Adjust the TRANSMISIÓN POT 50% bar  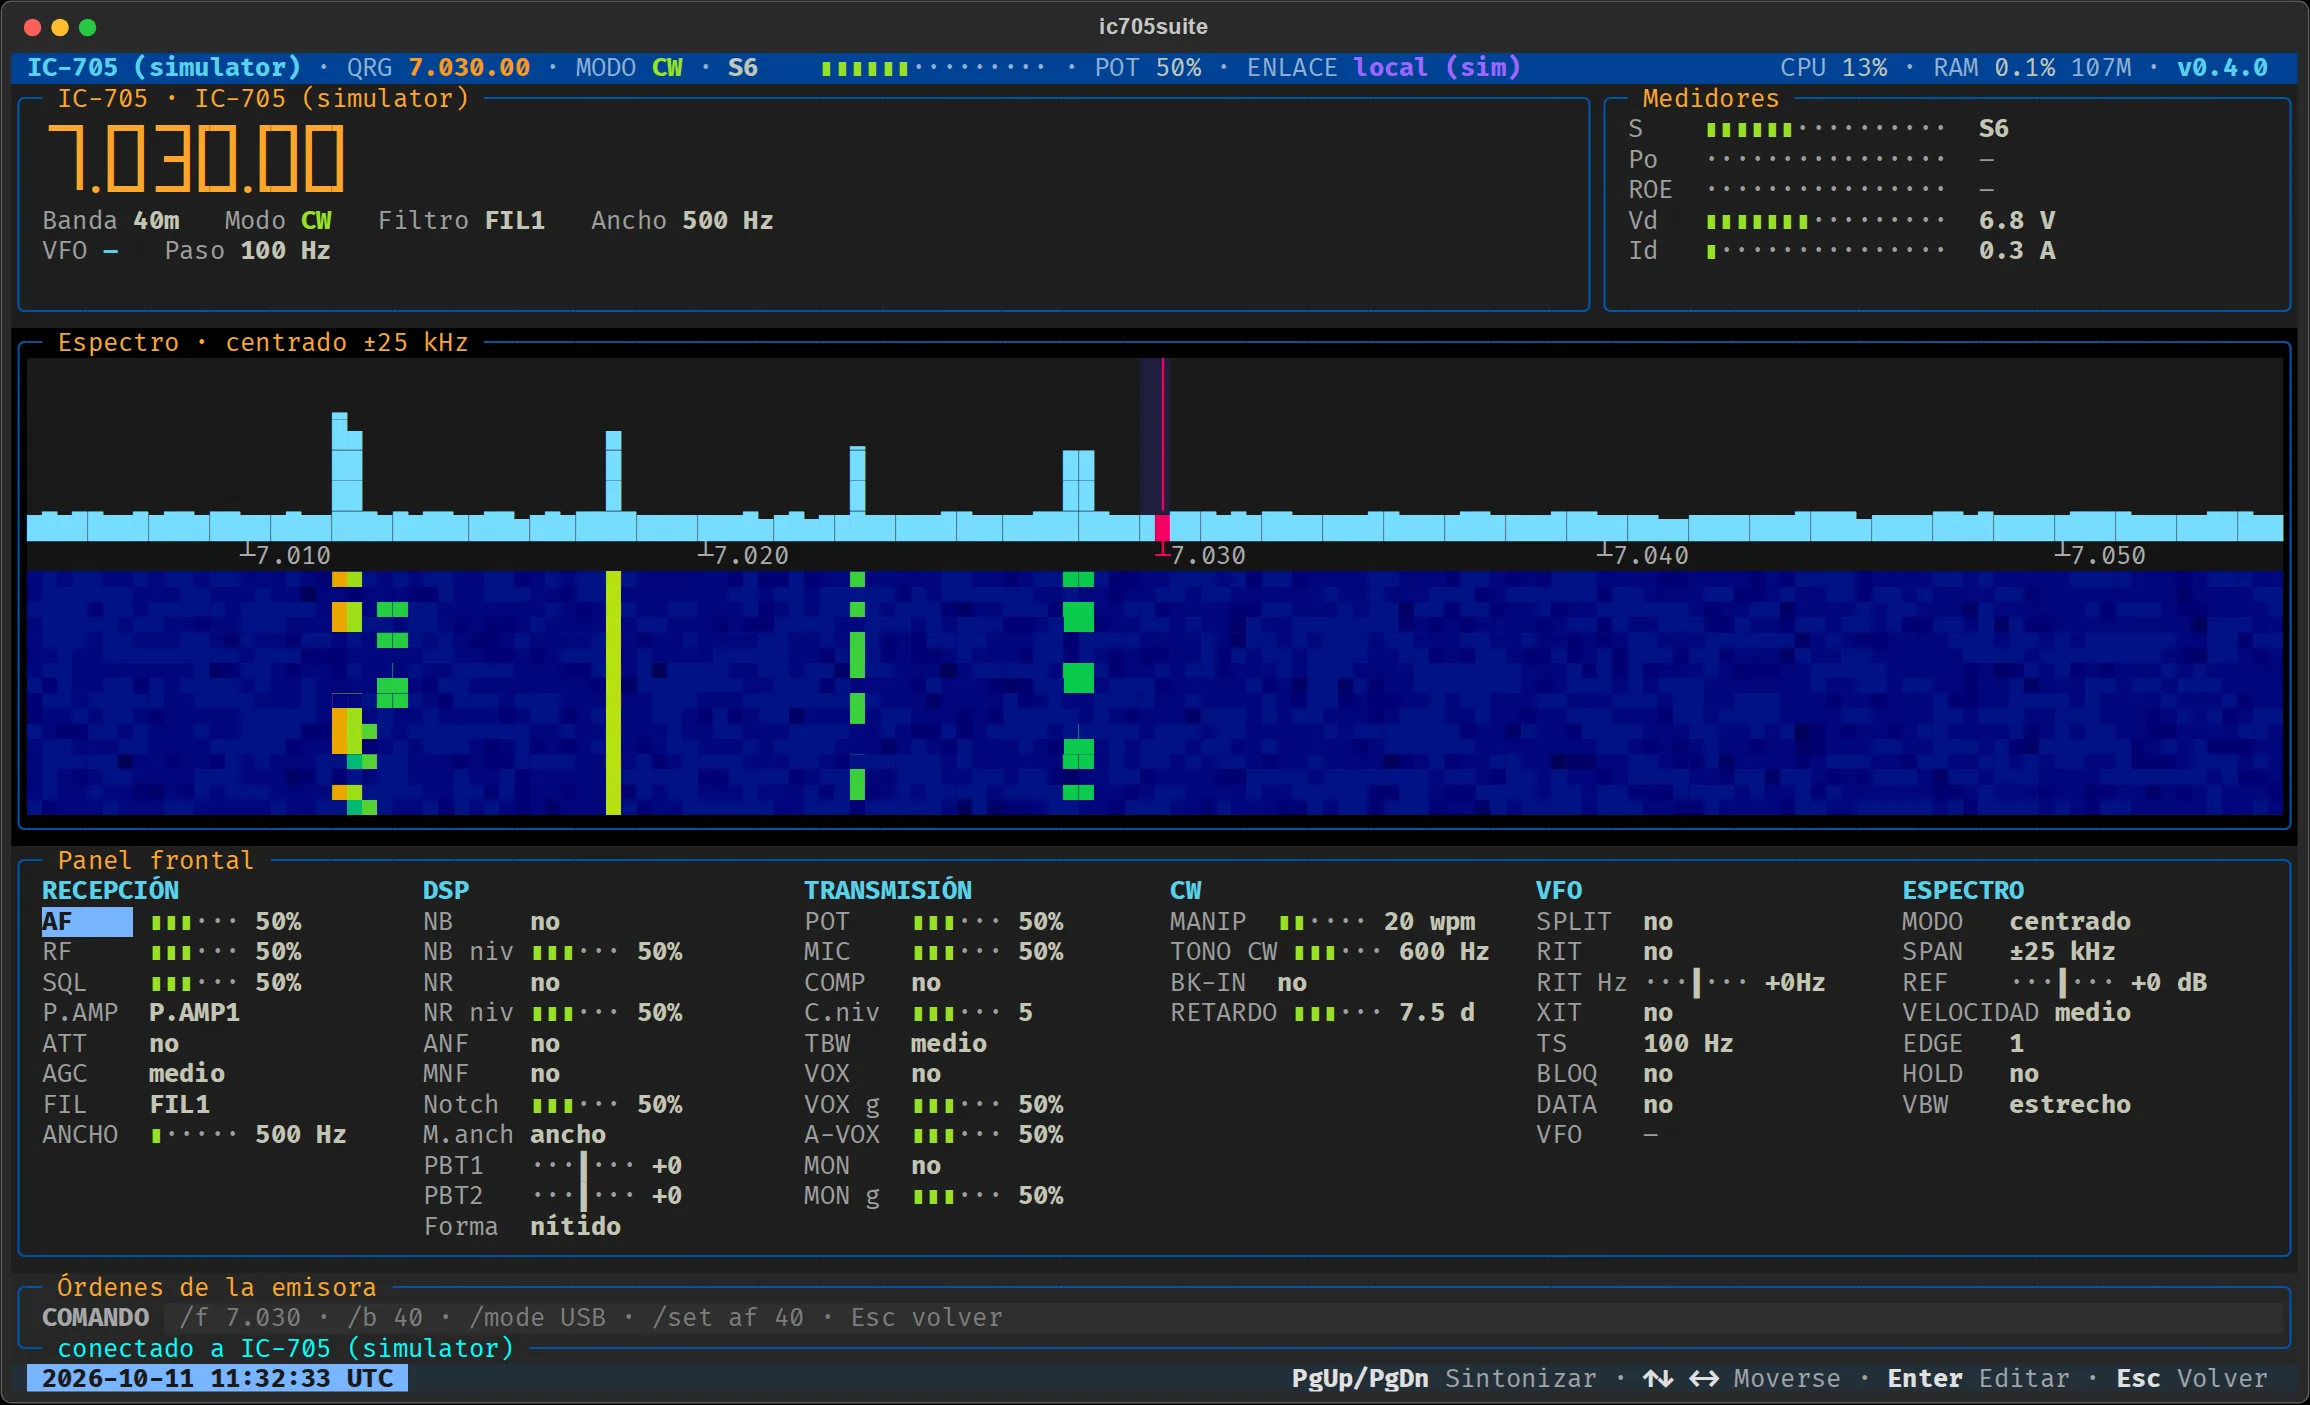[956, 921]
